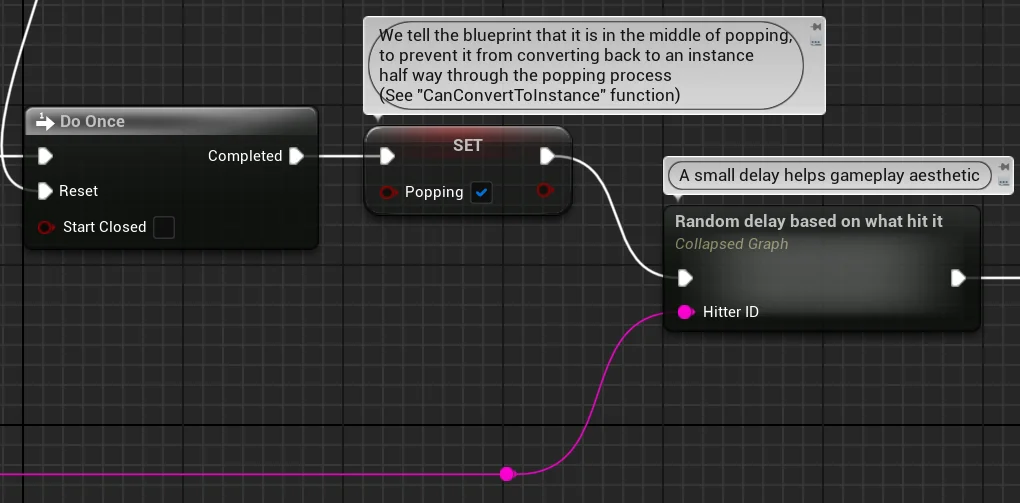Select the magenta reroute node on the wire
This screenshot has height=503, width=1020.
point(507,473)
